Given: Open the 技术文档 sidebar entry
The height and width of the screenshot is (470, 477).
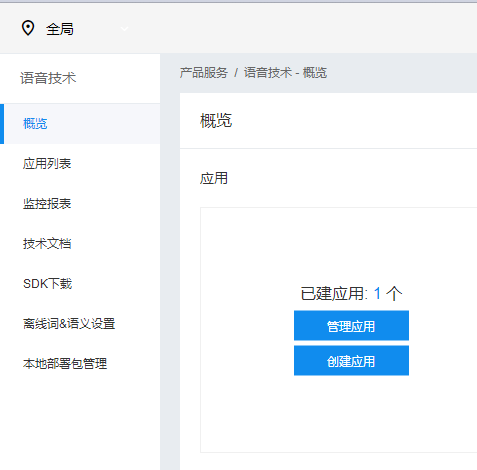Looking at the screenshot, I should [80, 244].
